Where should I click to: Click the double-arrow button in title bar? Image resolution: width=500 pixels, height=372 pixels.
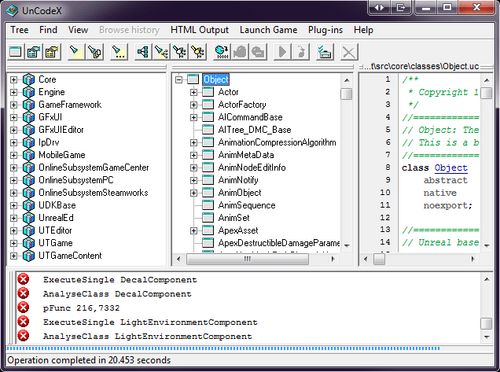pyautogui.click(x=379, y=7)
